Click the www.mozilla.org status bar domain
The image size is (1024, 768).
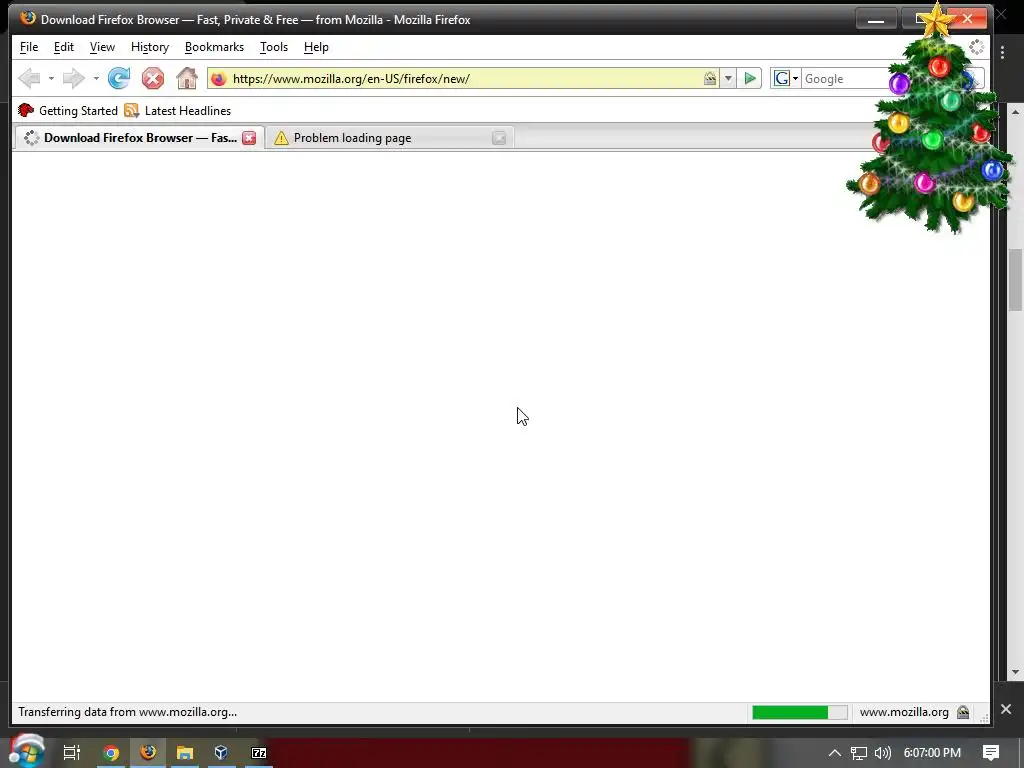(904, 712)
